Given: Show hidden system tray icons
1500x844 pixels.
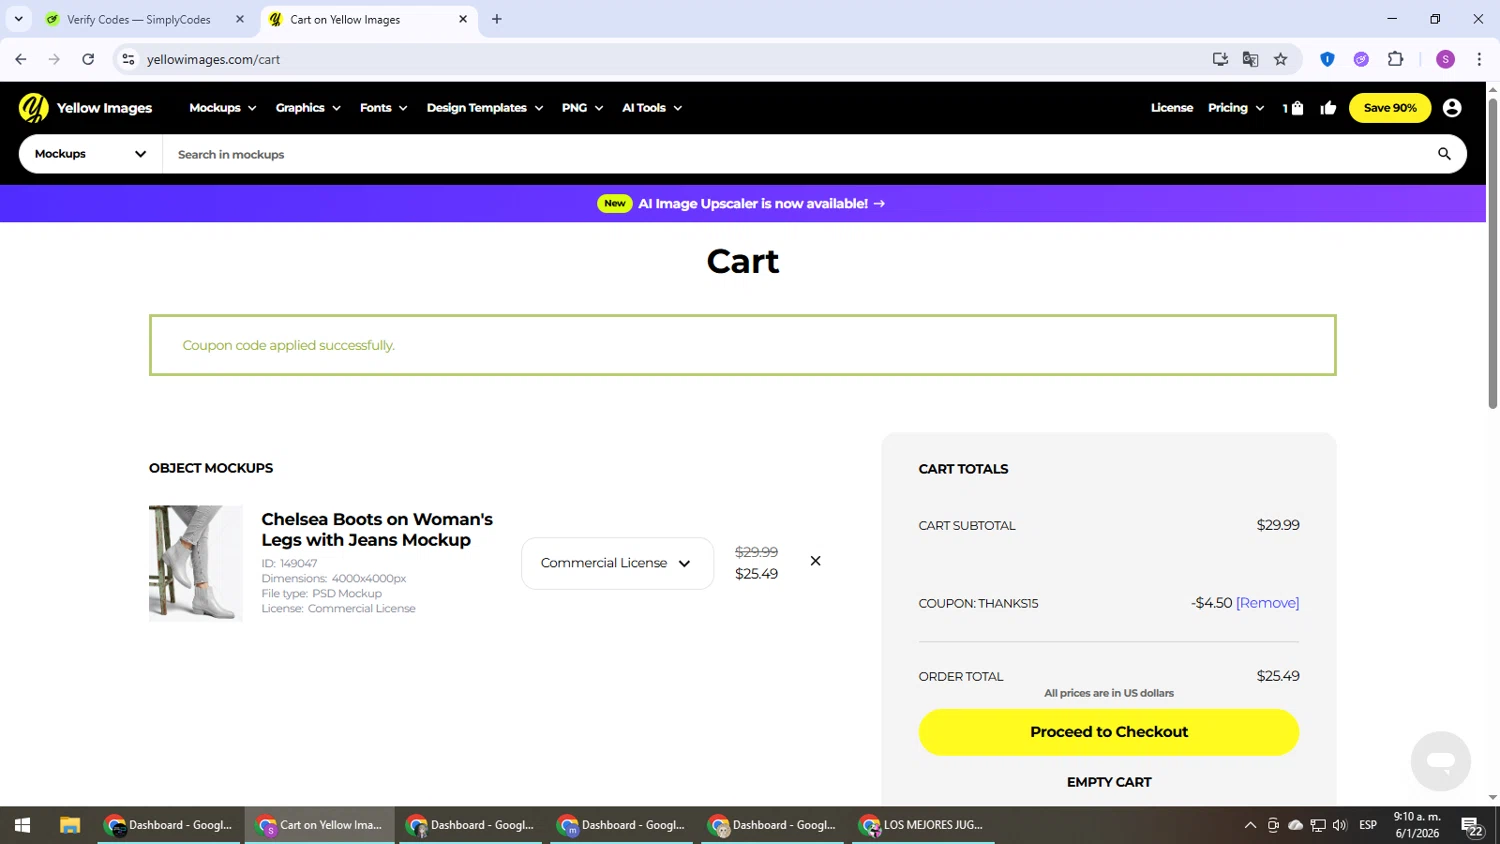Looking at the screenshot, I should [x=1250, y=825].
